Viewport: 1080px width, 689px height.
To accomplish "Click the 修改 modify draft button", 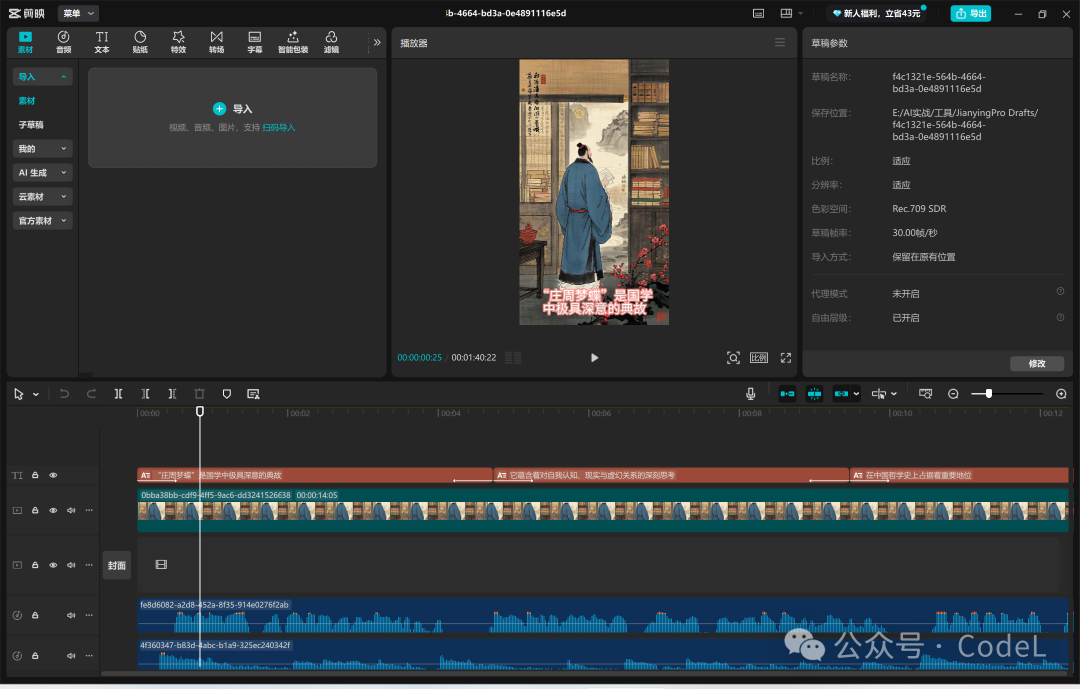I will 1037,363.
